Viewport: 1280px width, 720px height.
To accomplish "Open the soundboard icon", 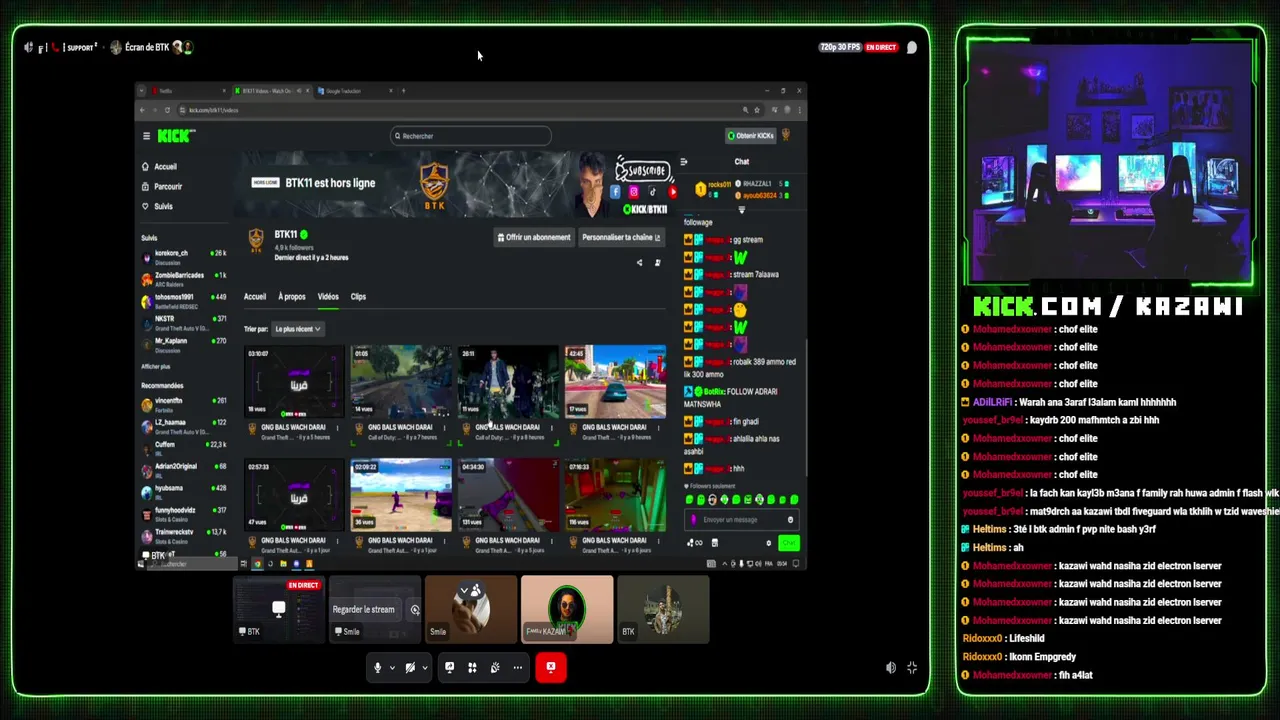I will click(x=495, y=667).
